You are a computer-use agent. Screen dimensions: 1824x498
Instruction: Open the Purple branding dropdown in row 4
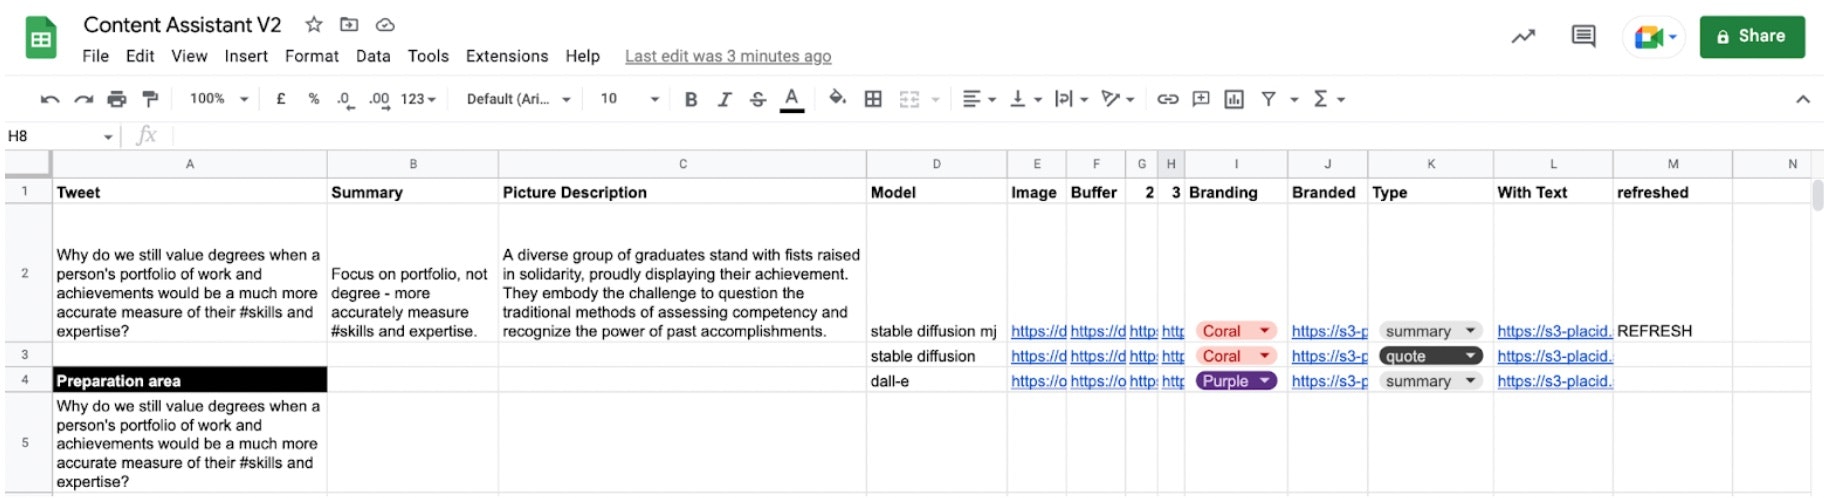pyautogui.click(x=1236, y=381)
